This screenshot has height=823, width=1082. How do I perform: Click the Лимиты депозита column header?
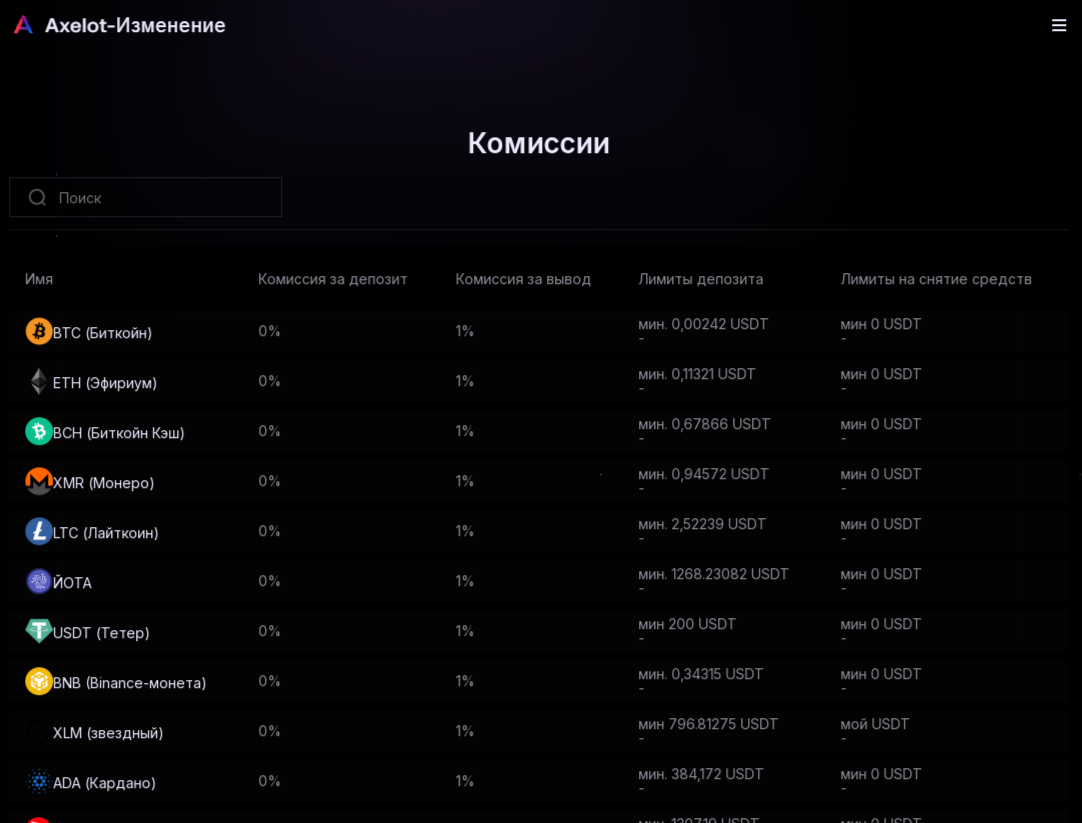pyautogui.click(x=700, y=279)
